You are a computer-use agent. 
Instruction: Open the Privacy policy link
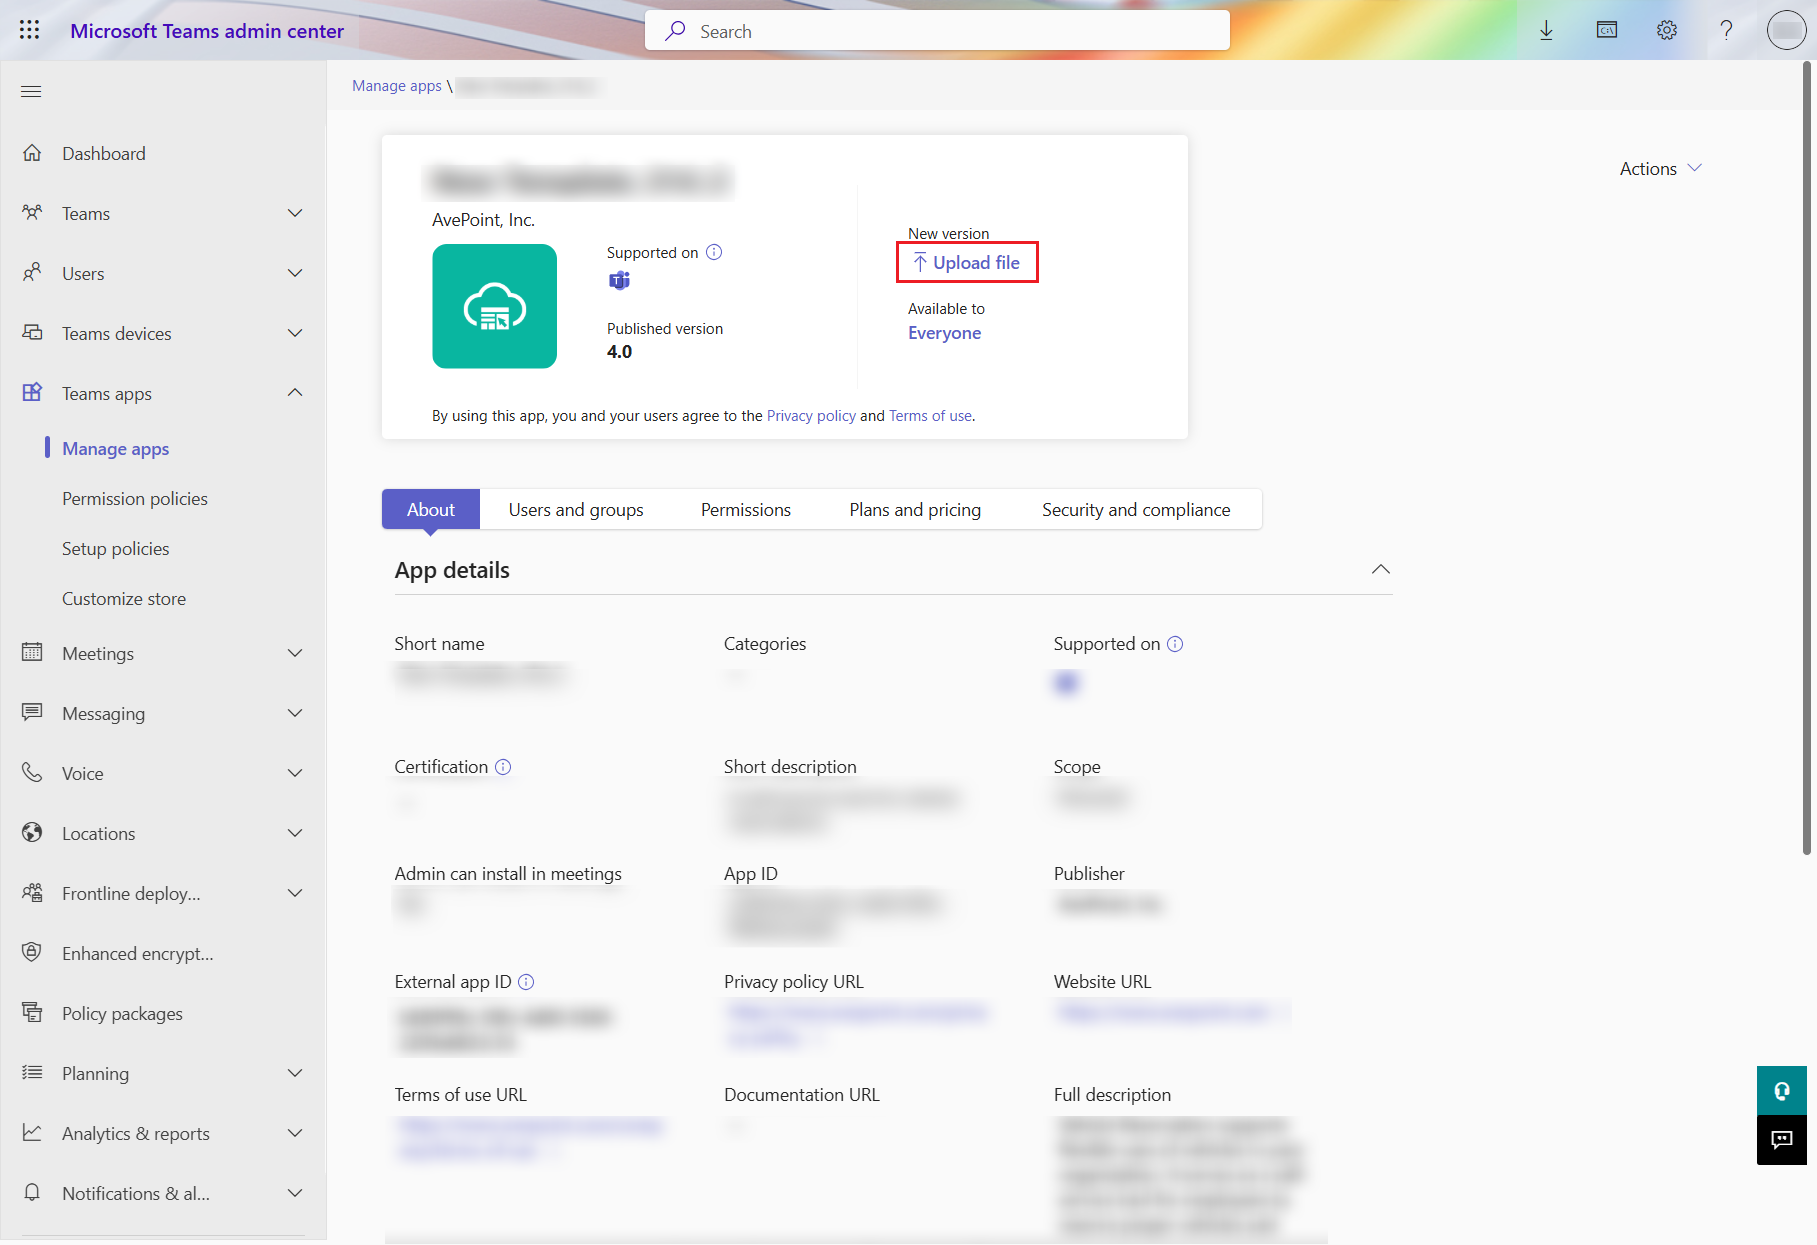click(x=810, y=415)
